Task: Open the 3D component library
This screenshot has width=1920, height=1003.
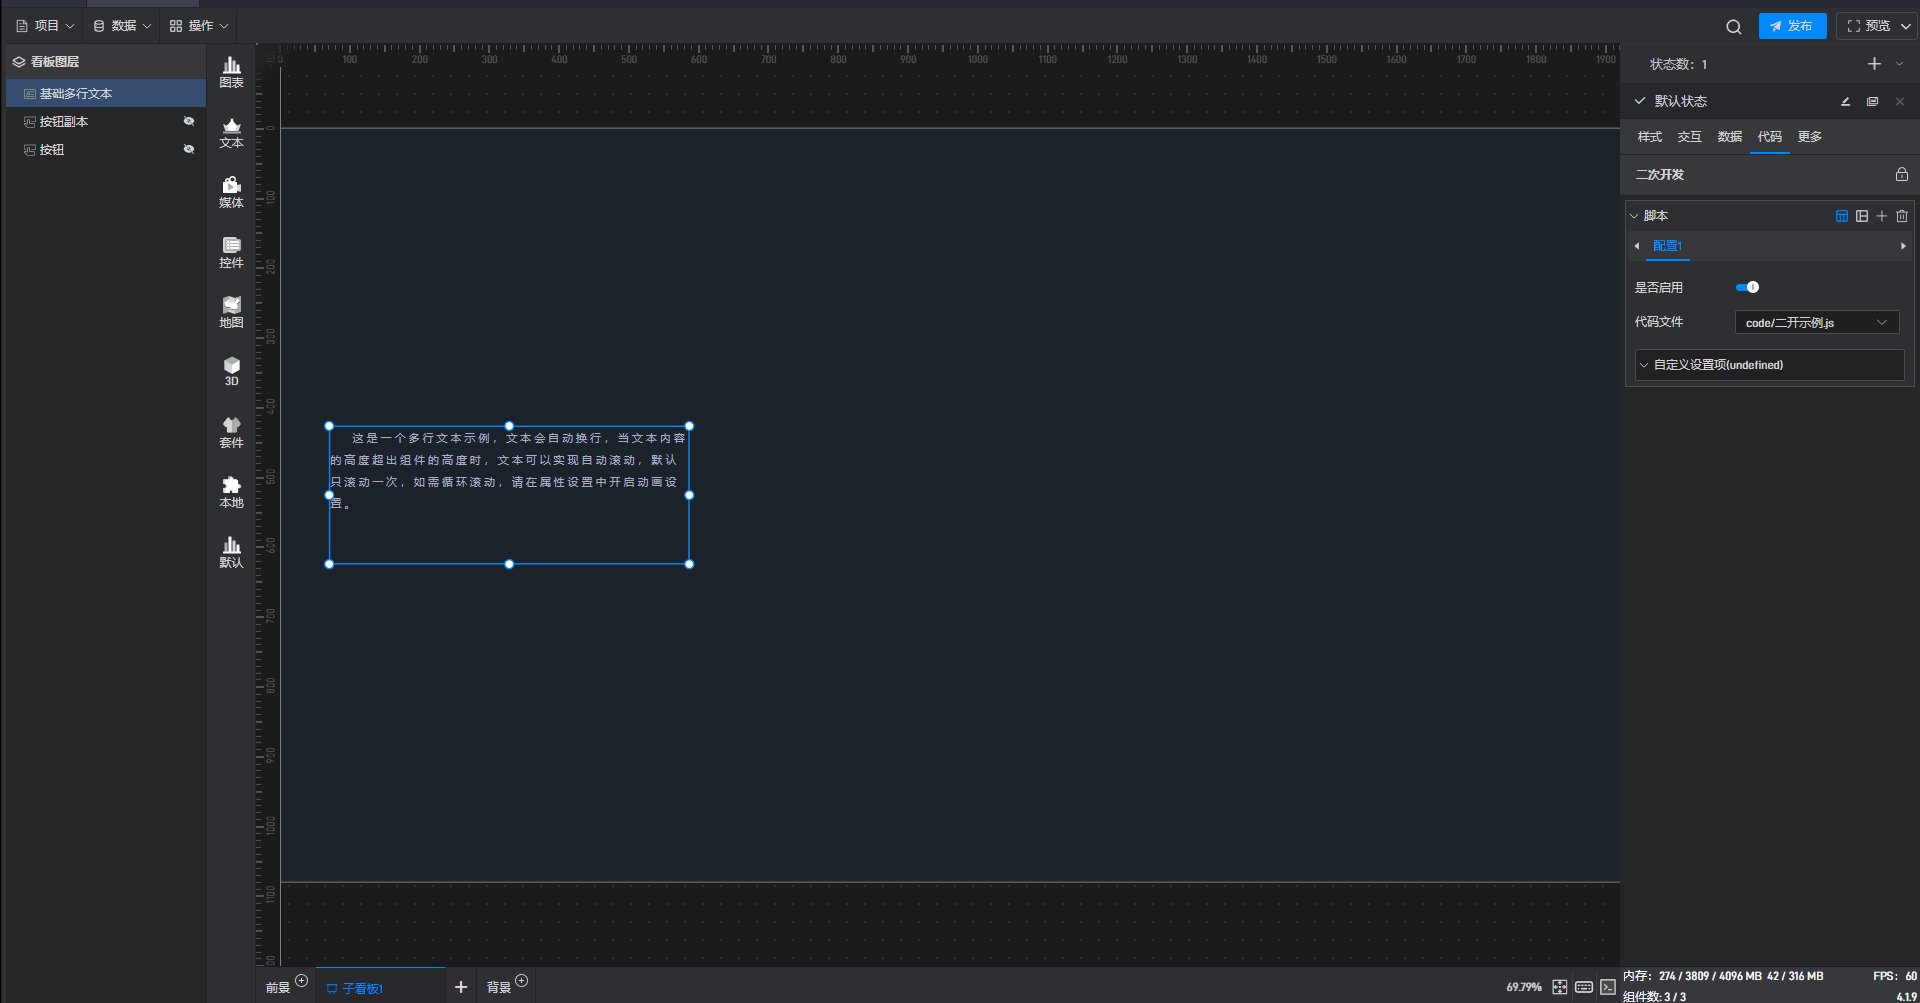Action: tap(231, 371)
